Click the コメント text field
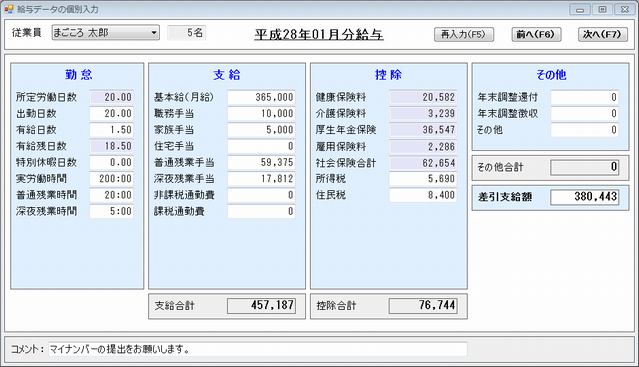The height and width of the screenshot is (367, 639). (x=258, y=349)
